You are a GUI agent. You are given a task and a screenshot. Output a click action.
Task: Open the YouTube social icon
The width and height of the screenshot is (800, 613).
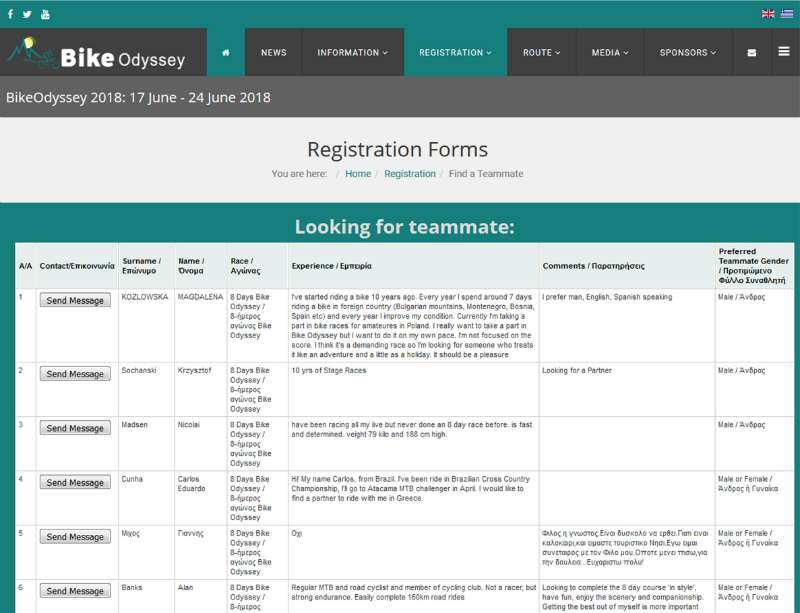point(45,14)
